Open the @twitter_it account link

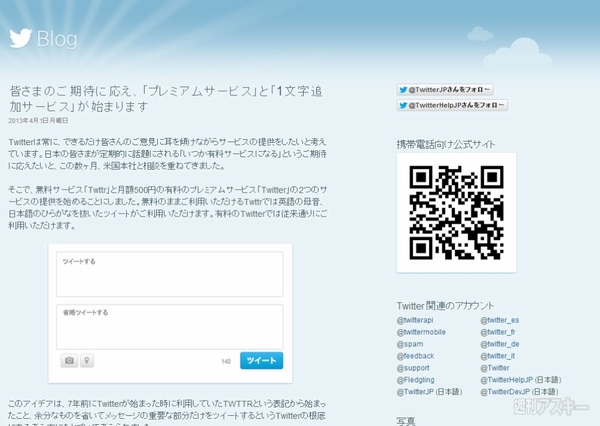[498, 356]
